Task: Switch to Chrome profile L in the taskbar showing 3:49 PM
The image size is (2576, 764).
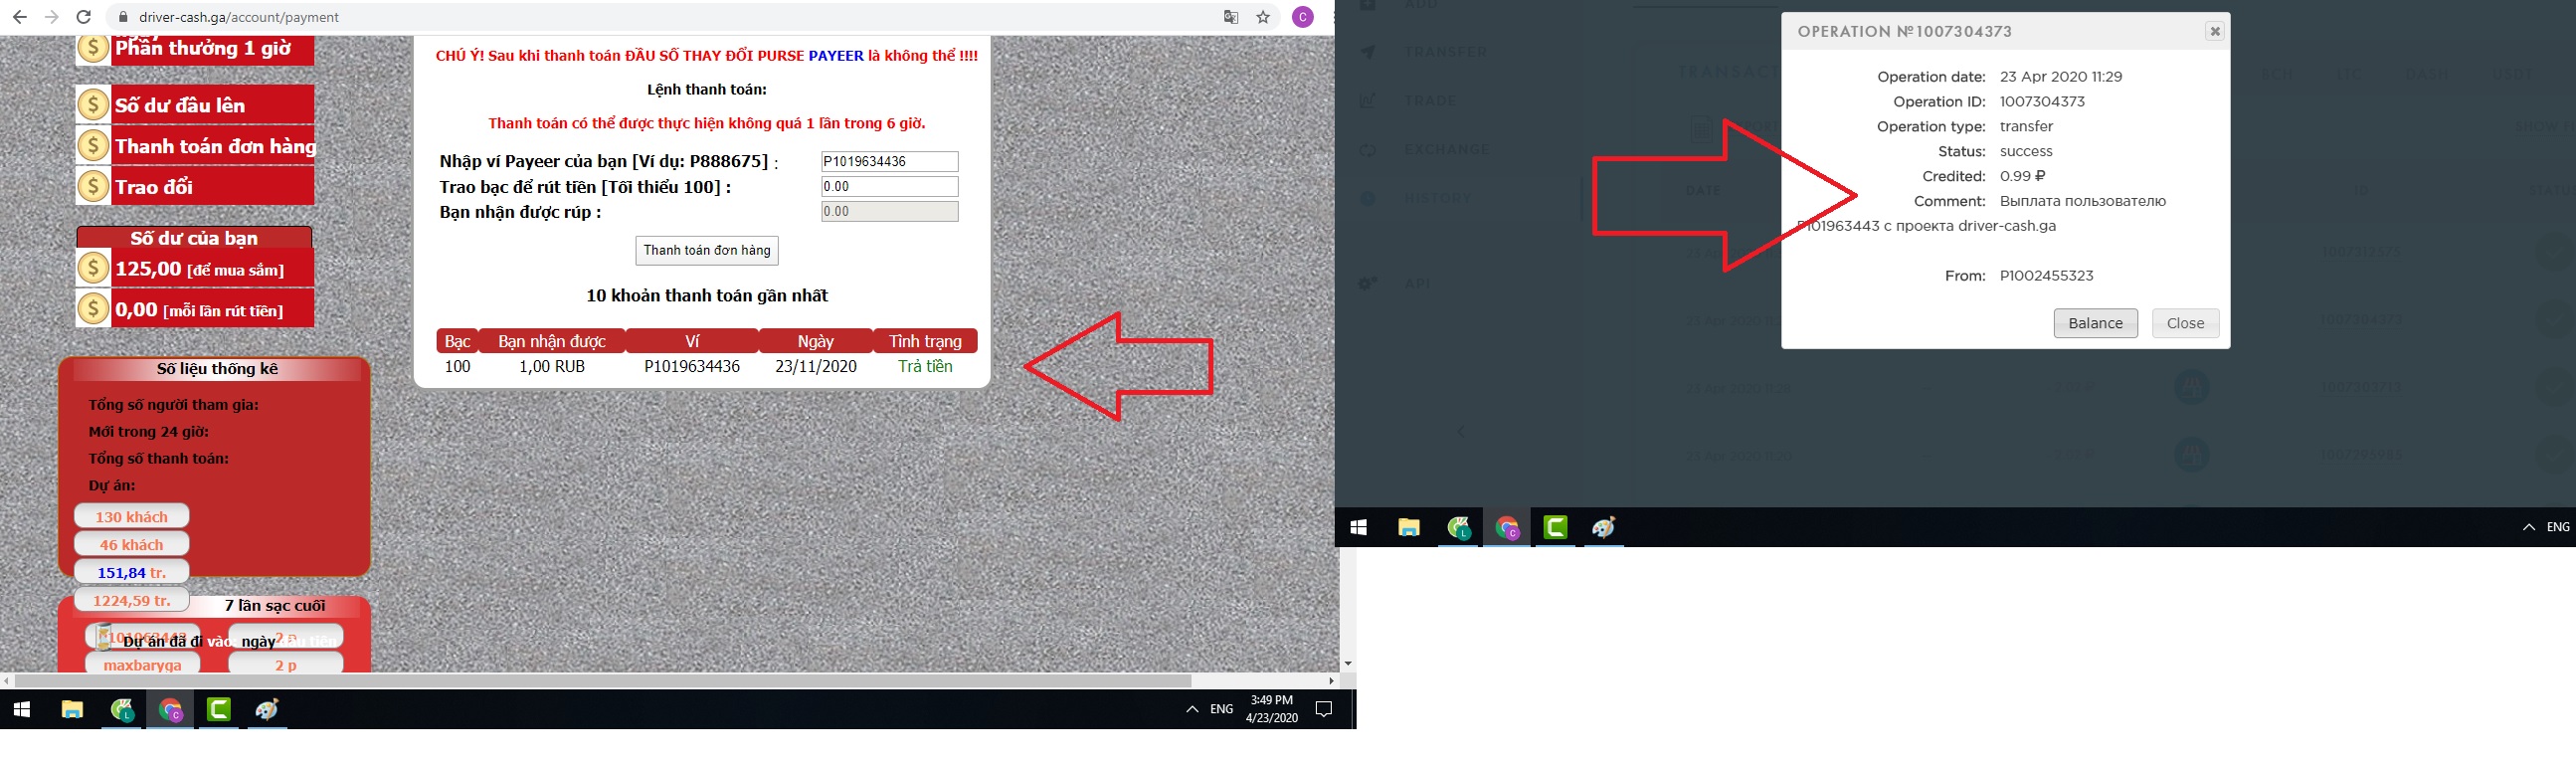Action: [x=122, y=710]
